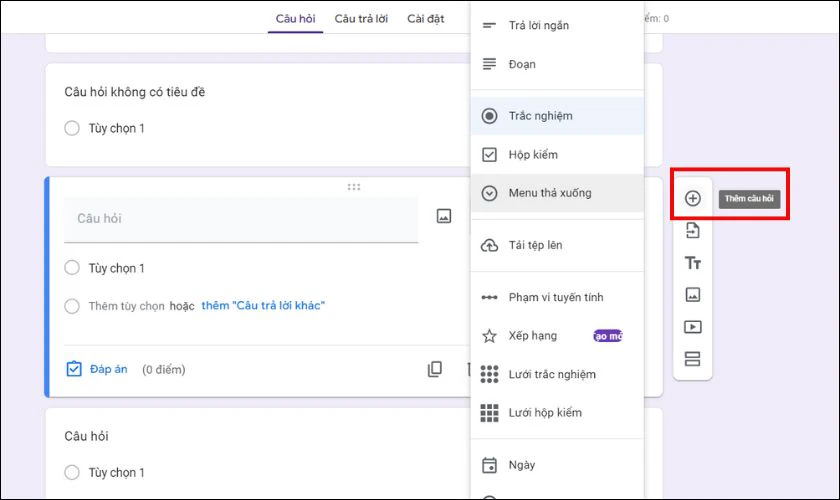Select Tùy chọn 1 radio in active question

point(72,267)
